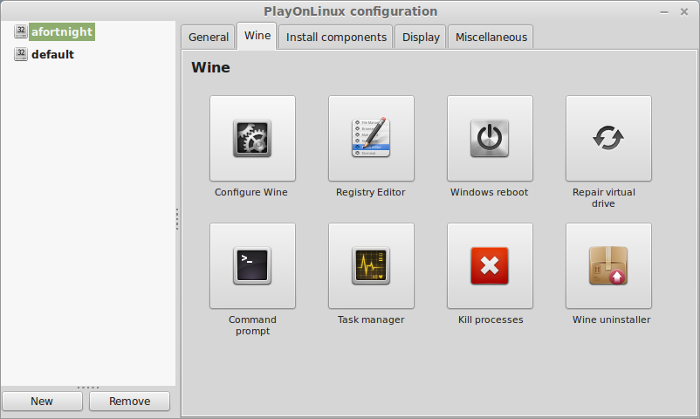This screenshot has width=700, height=419.
Task: Click Kill processes red X icon
Action: tap(490, 266)
